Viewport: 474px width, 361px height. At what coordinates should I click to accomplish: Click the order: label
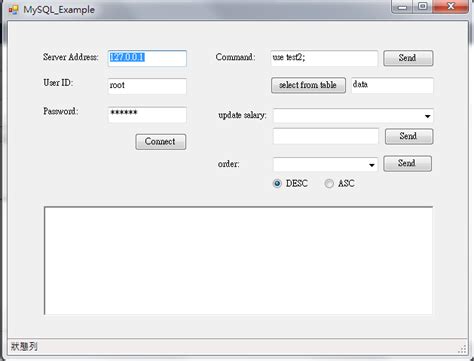[x=229, y=164]
